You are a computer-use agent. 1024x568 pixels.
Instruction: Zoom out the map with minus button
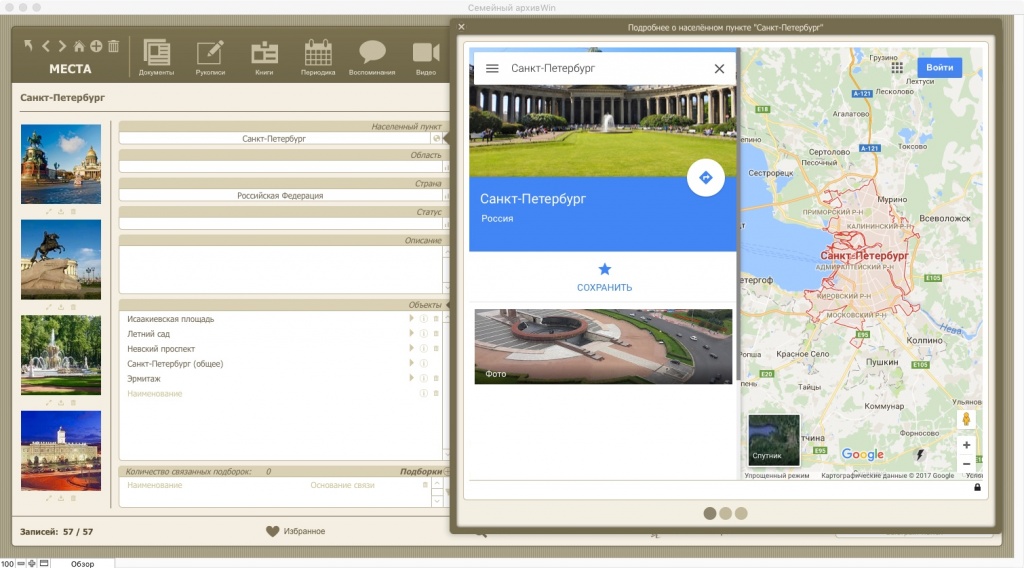point(966,464)
